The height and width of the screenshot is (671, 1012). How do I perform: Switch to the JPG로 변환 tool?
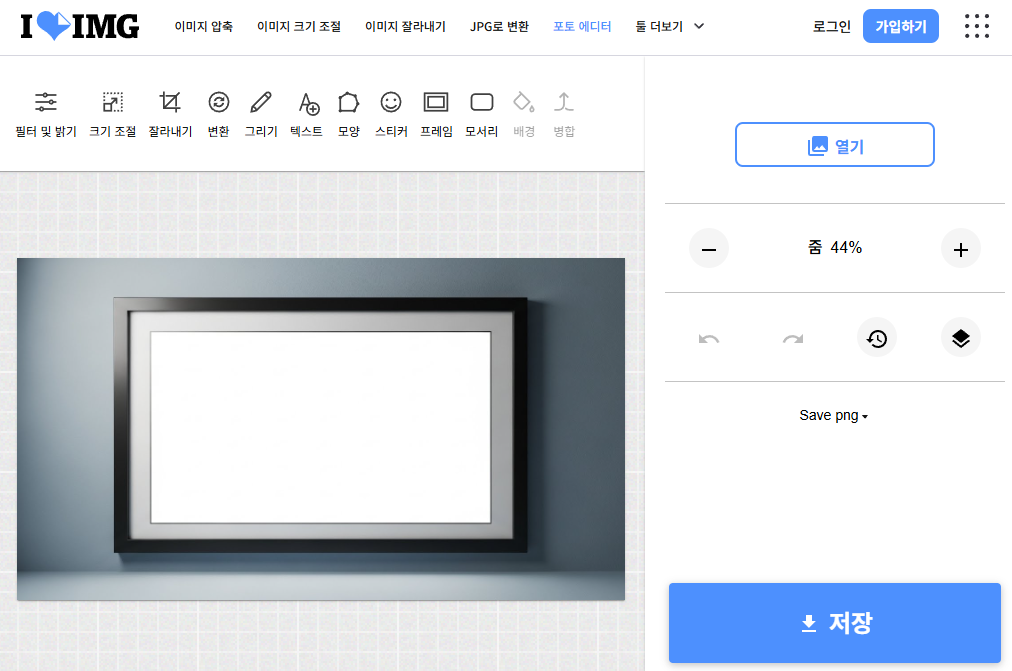coord(499,26)
